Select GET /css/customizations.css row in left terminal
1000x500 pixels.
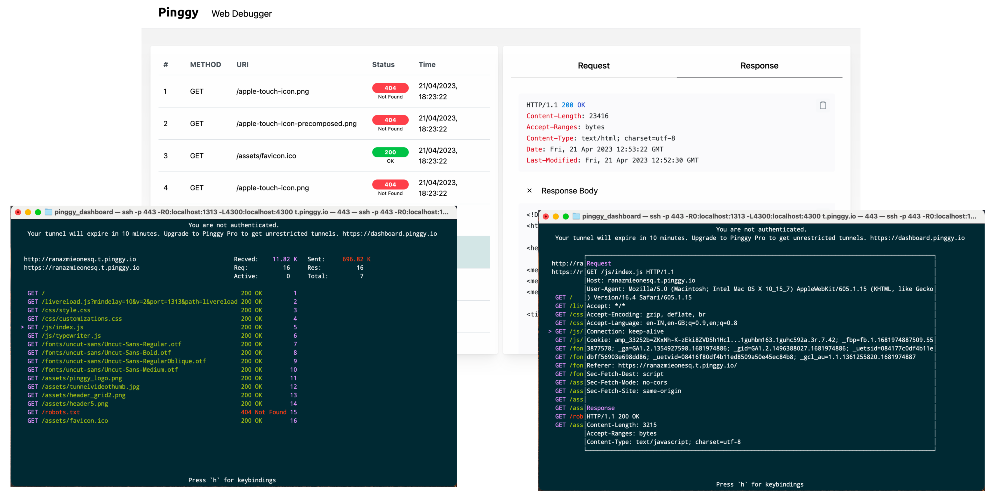163,318
